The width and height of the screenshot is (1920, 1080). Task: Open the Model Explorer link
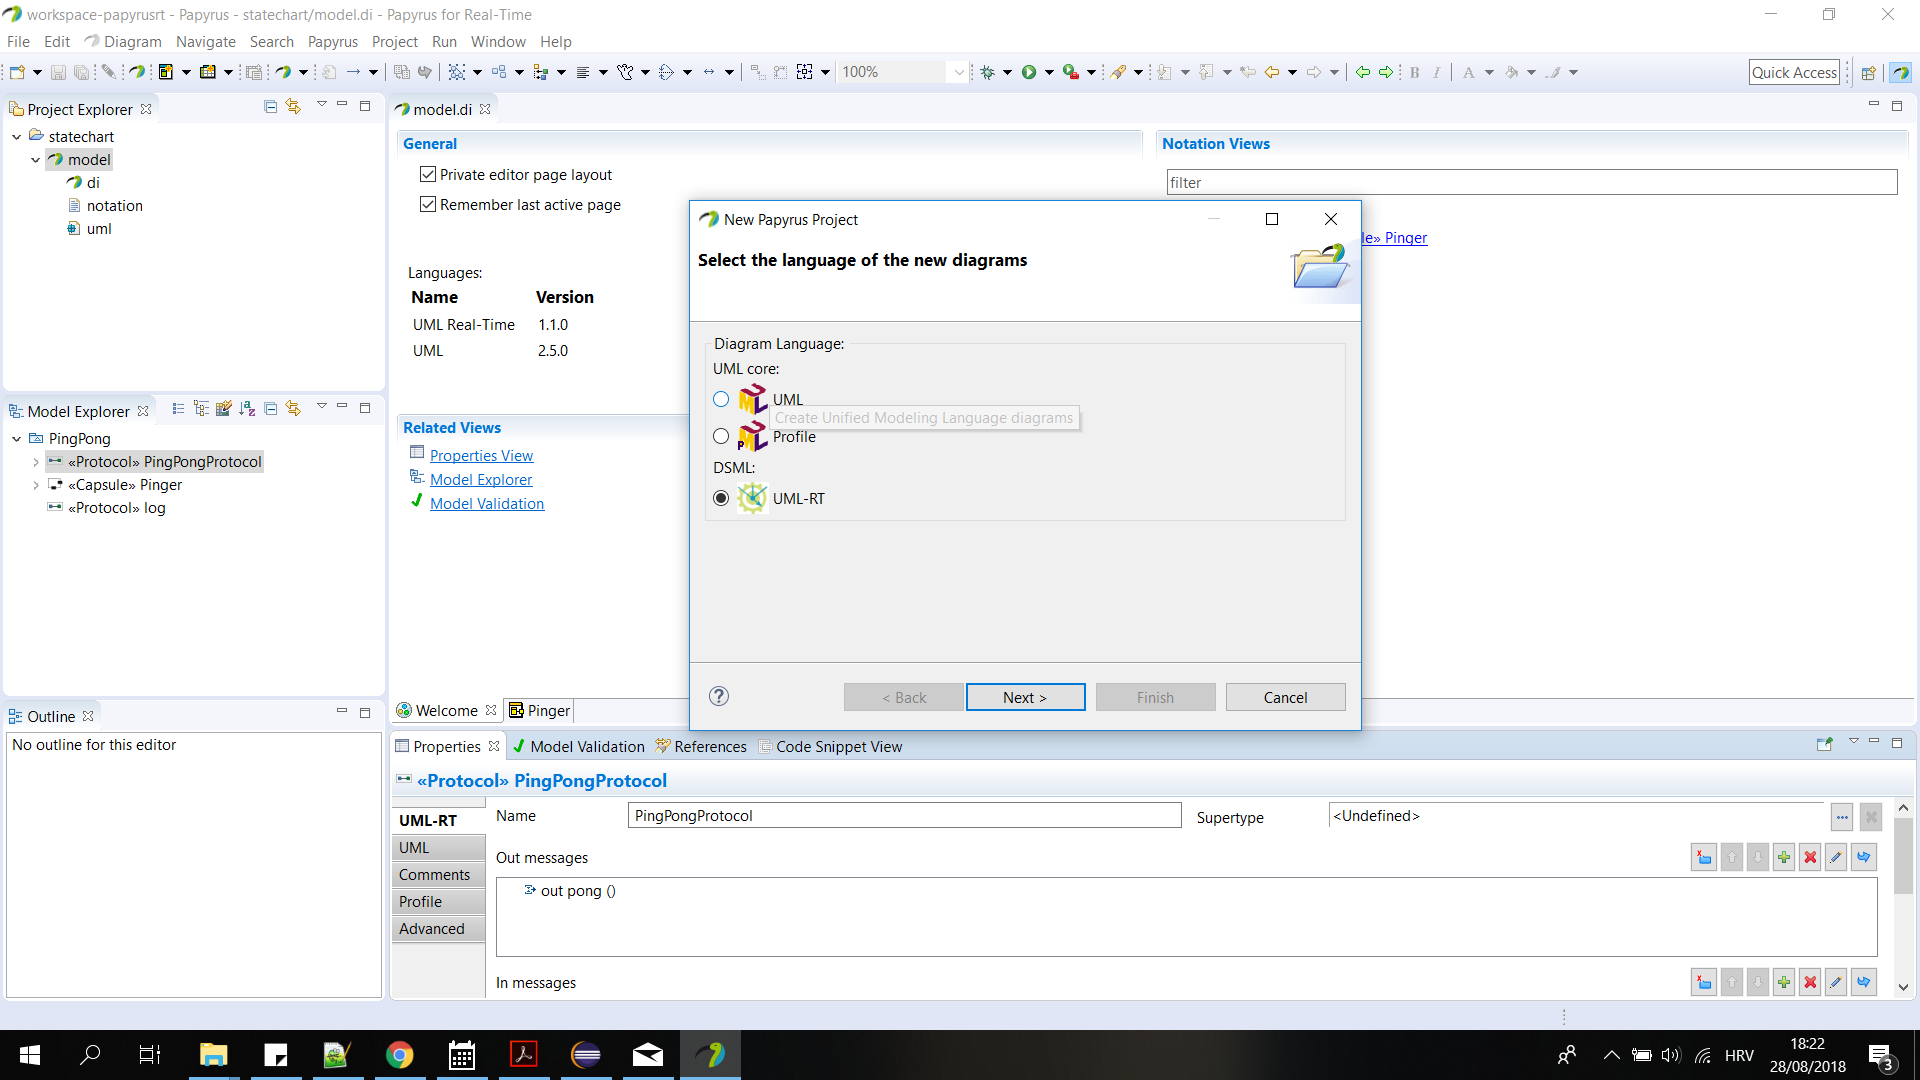pyautogui.click(x=481, y=479)
